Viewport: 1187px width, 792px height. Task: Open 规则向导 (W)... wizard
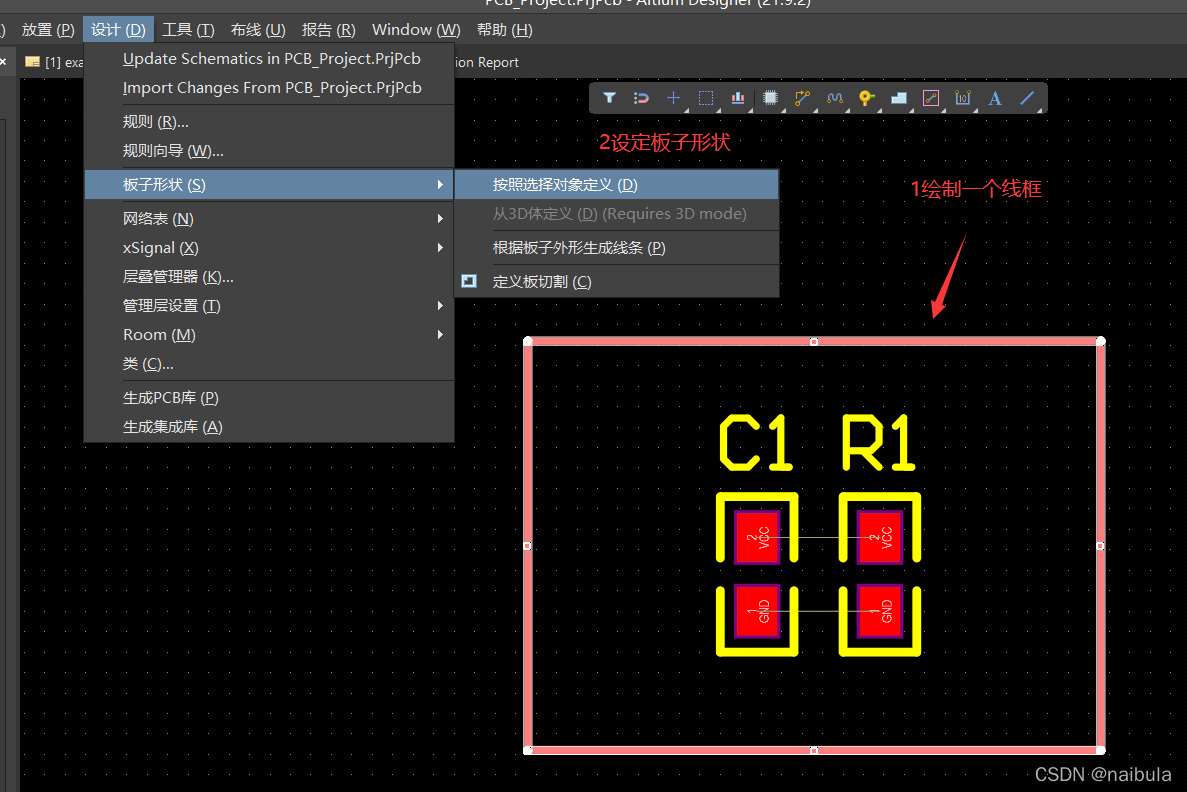click(x=269, y=151)
